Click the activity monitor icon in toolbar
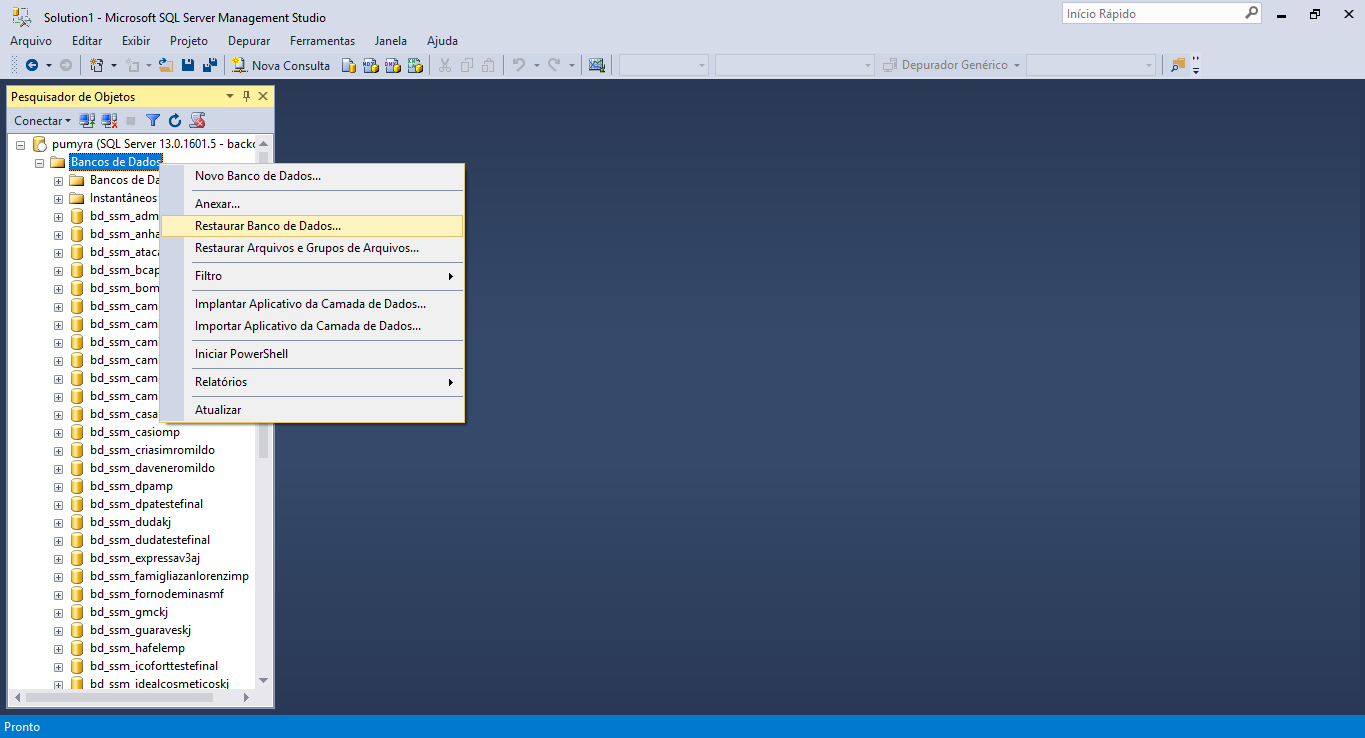The height and width of the screenshot is (738, 1365). 597,65
